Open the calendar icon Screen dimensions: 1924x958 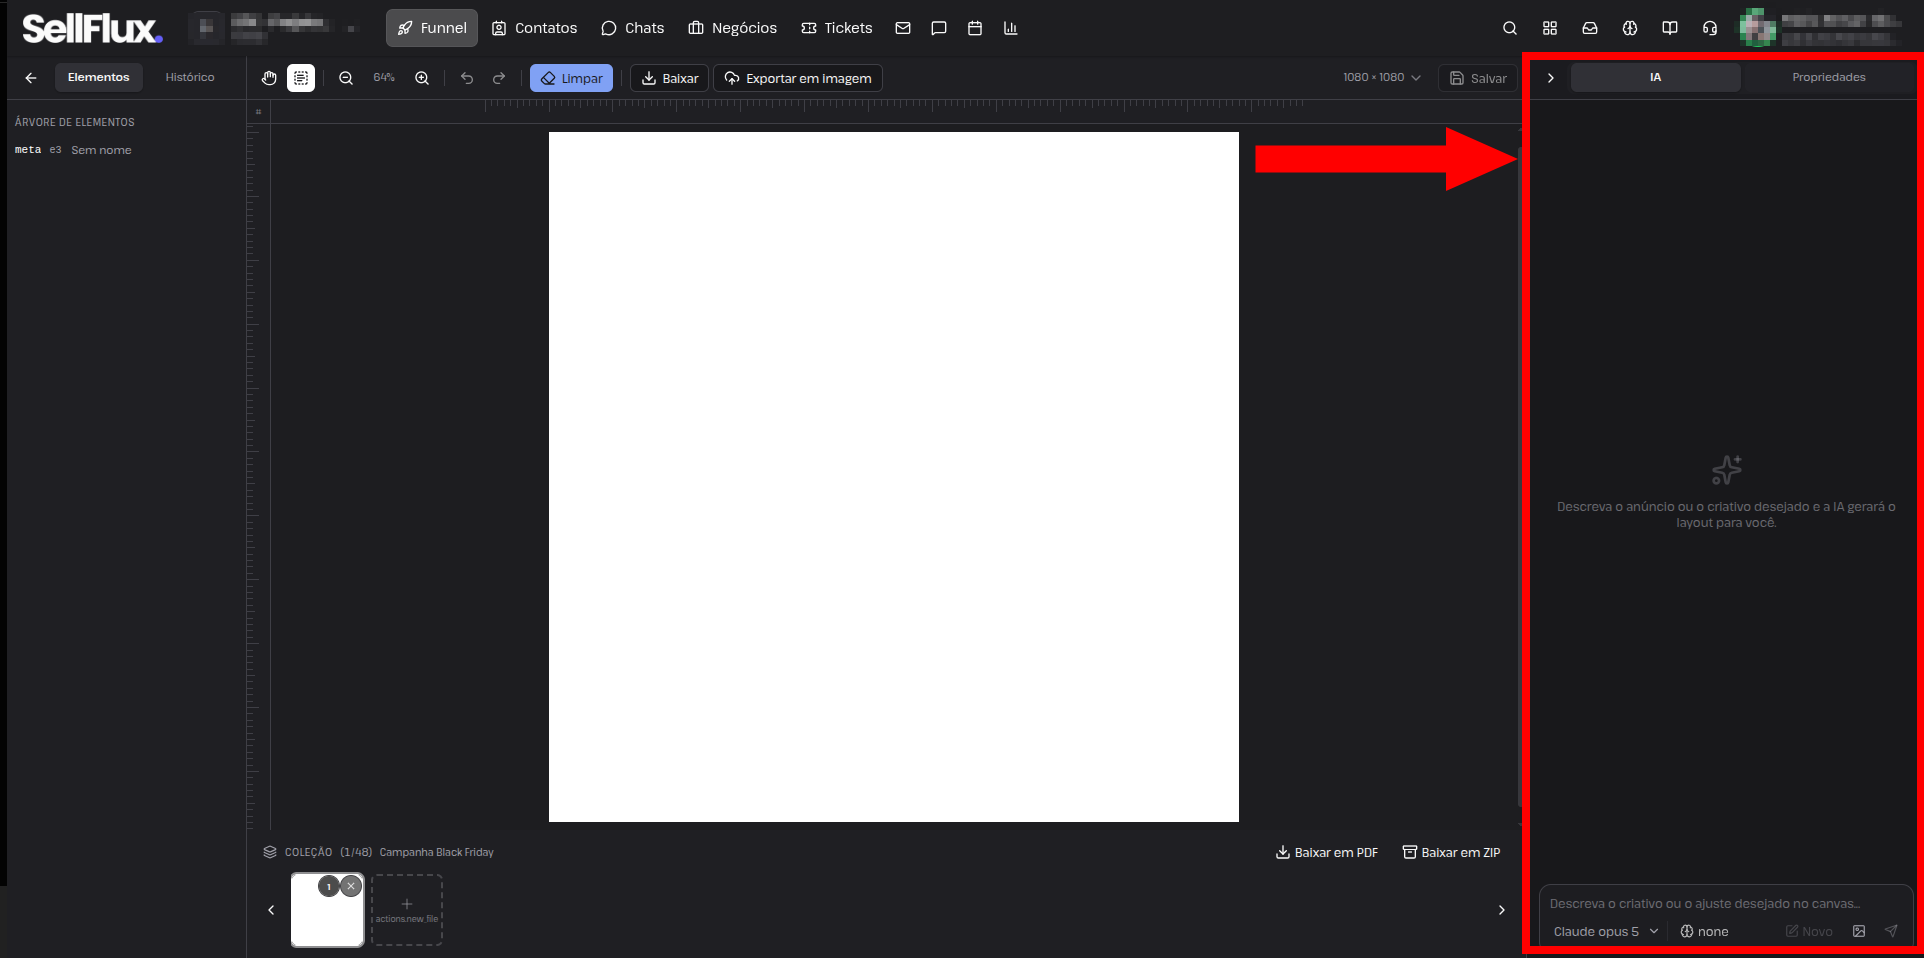(975, 28)
